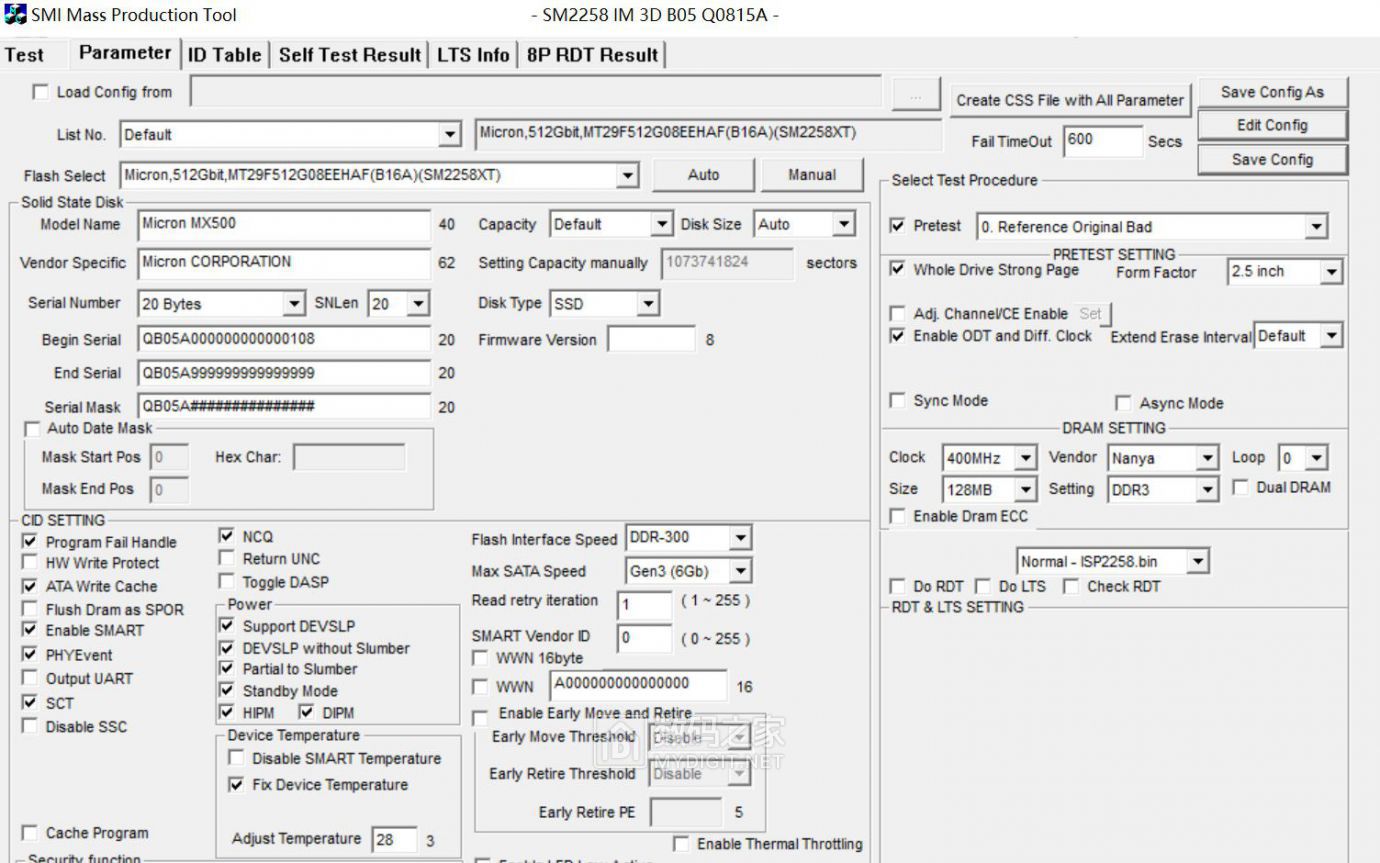Image resolution: width=1380 pixels, height=863 pixels.
Task: Open the DRAM Setting DDR3 dropdown
Action: click(x=1164, y=490)
